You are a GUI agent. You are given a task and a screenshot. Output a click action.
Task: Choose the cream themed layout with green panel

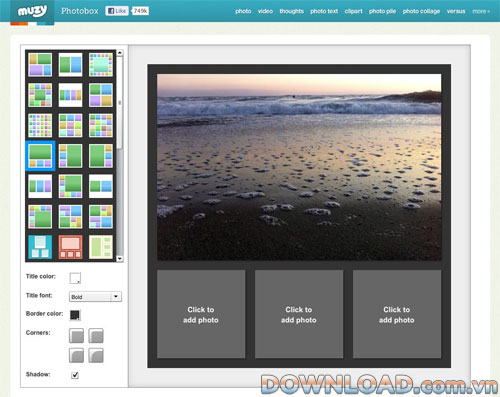click(x=101, y=247)
